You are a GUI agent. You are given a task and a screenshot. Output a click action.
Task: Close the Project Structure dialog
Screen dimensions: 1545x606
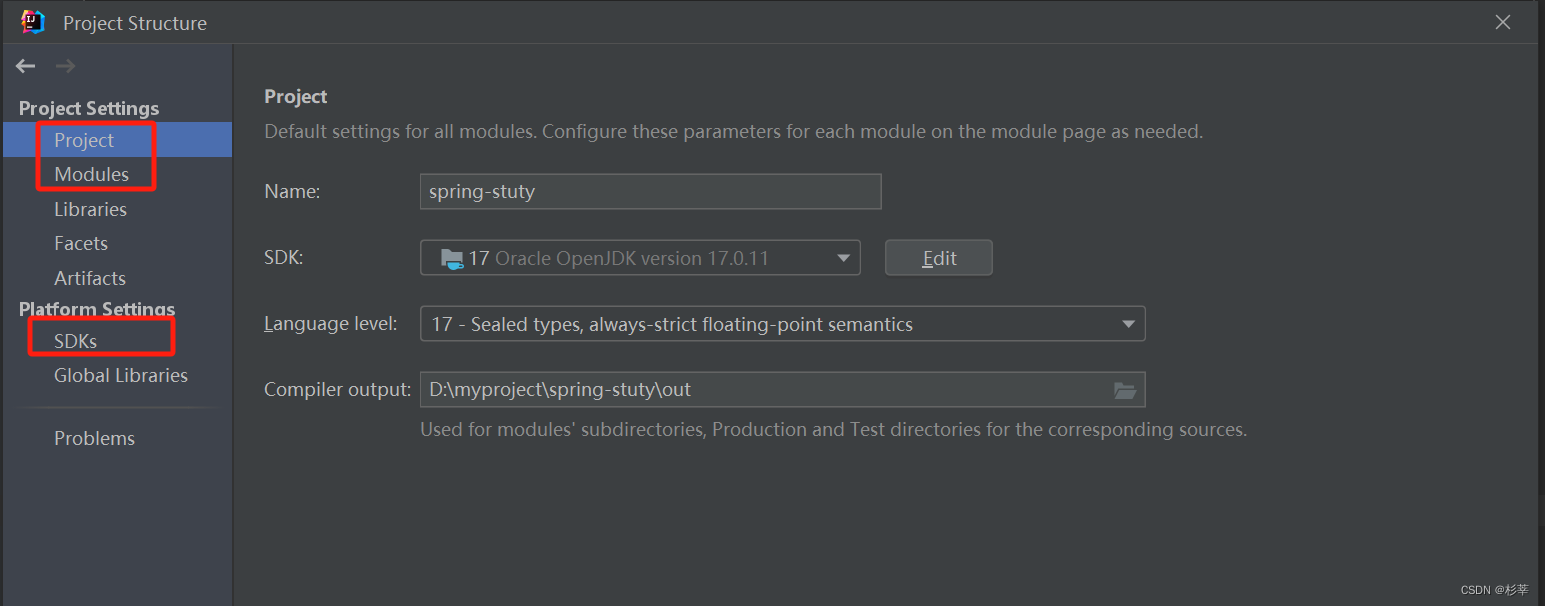(1502, 22)
